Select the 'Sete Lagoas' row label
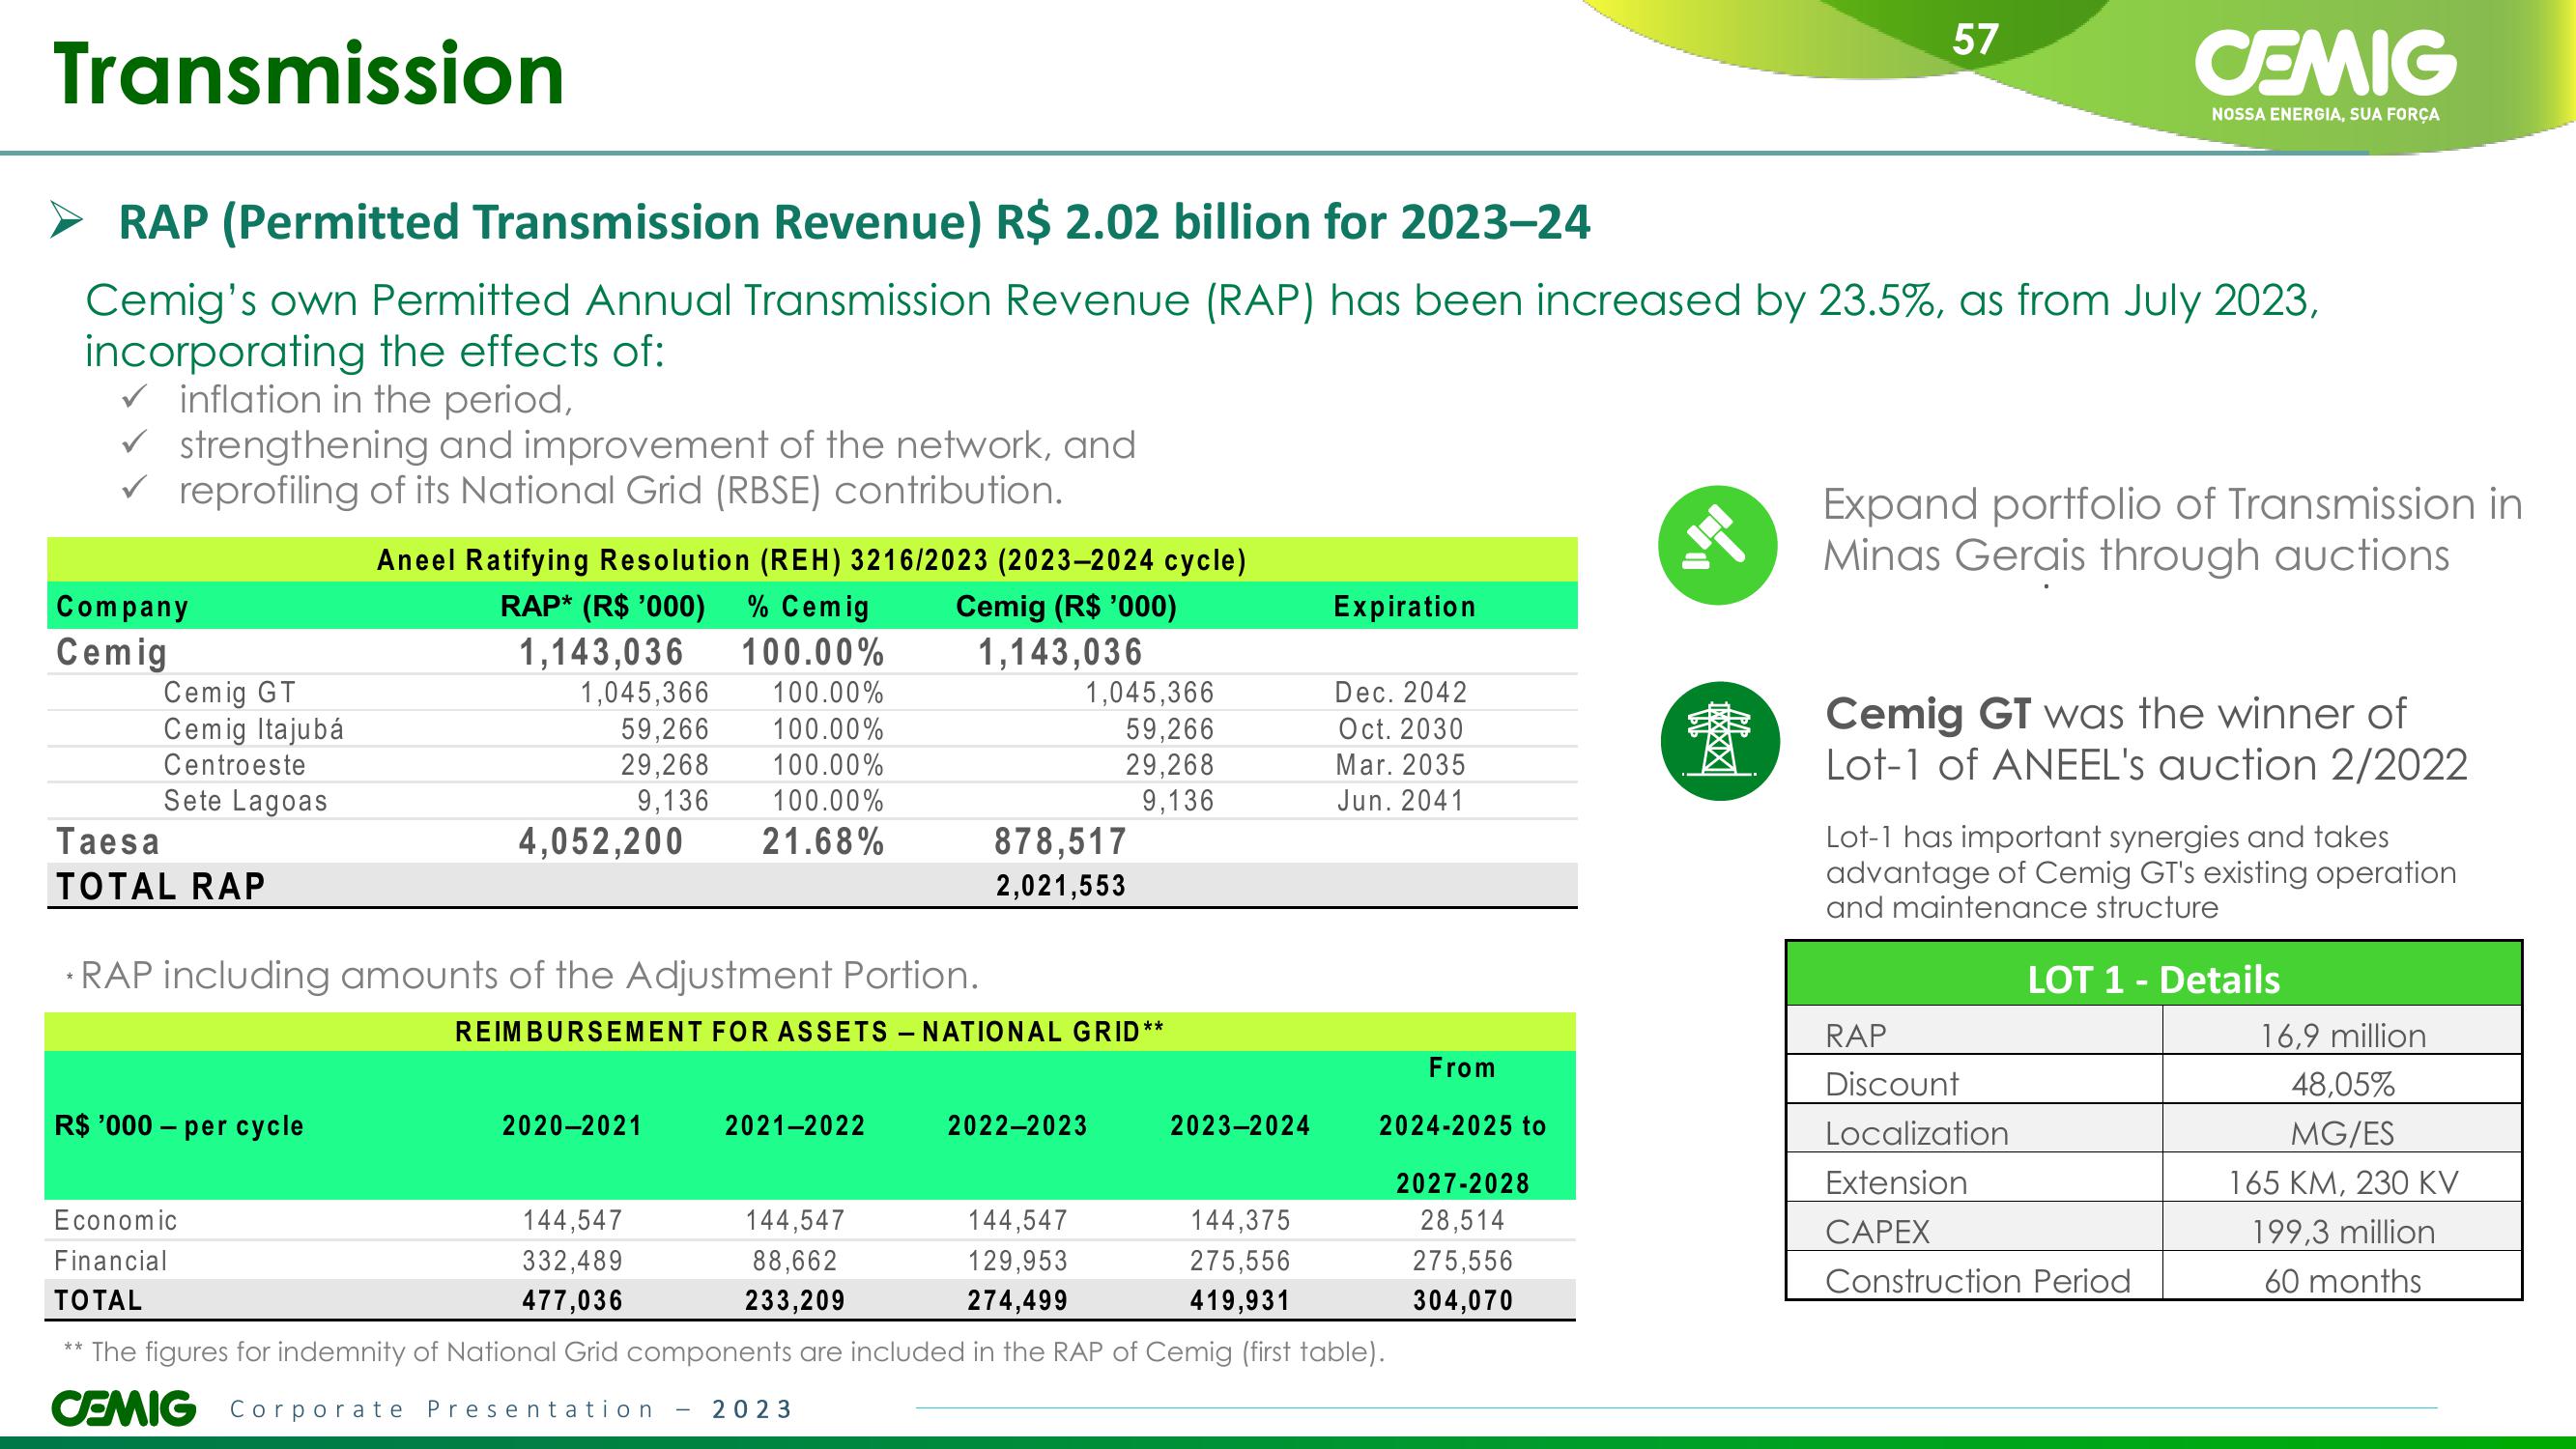2576x1449 pixels. coord(246,801)
